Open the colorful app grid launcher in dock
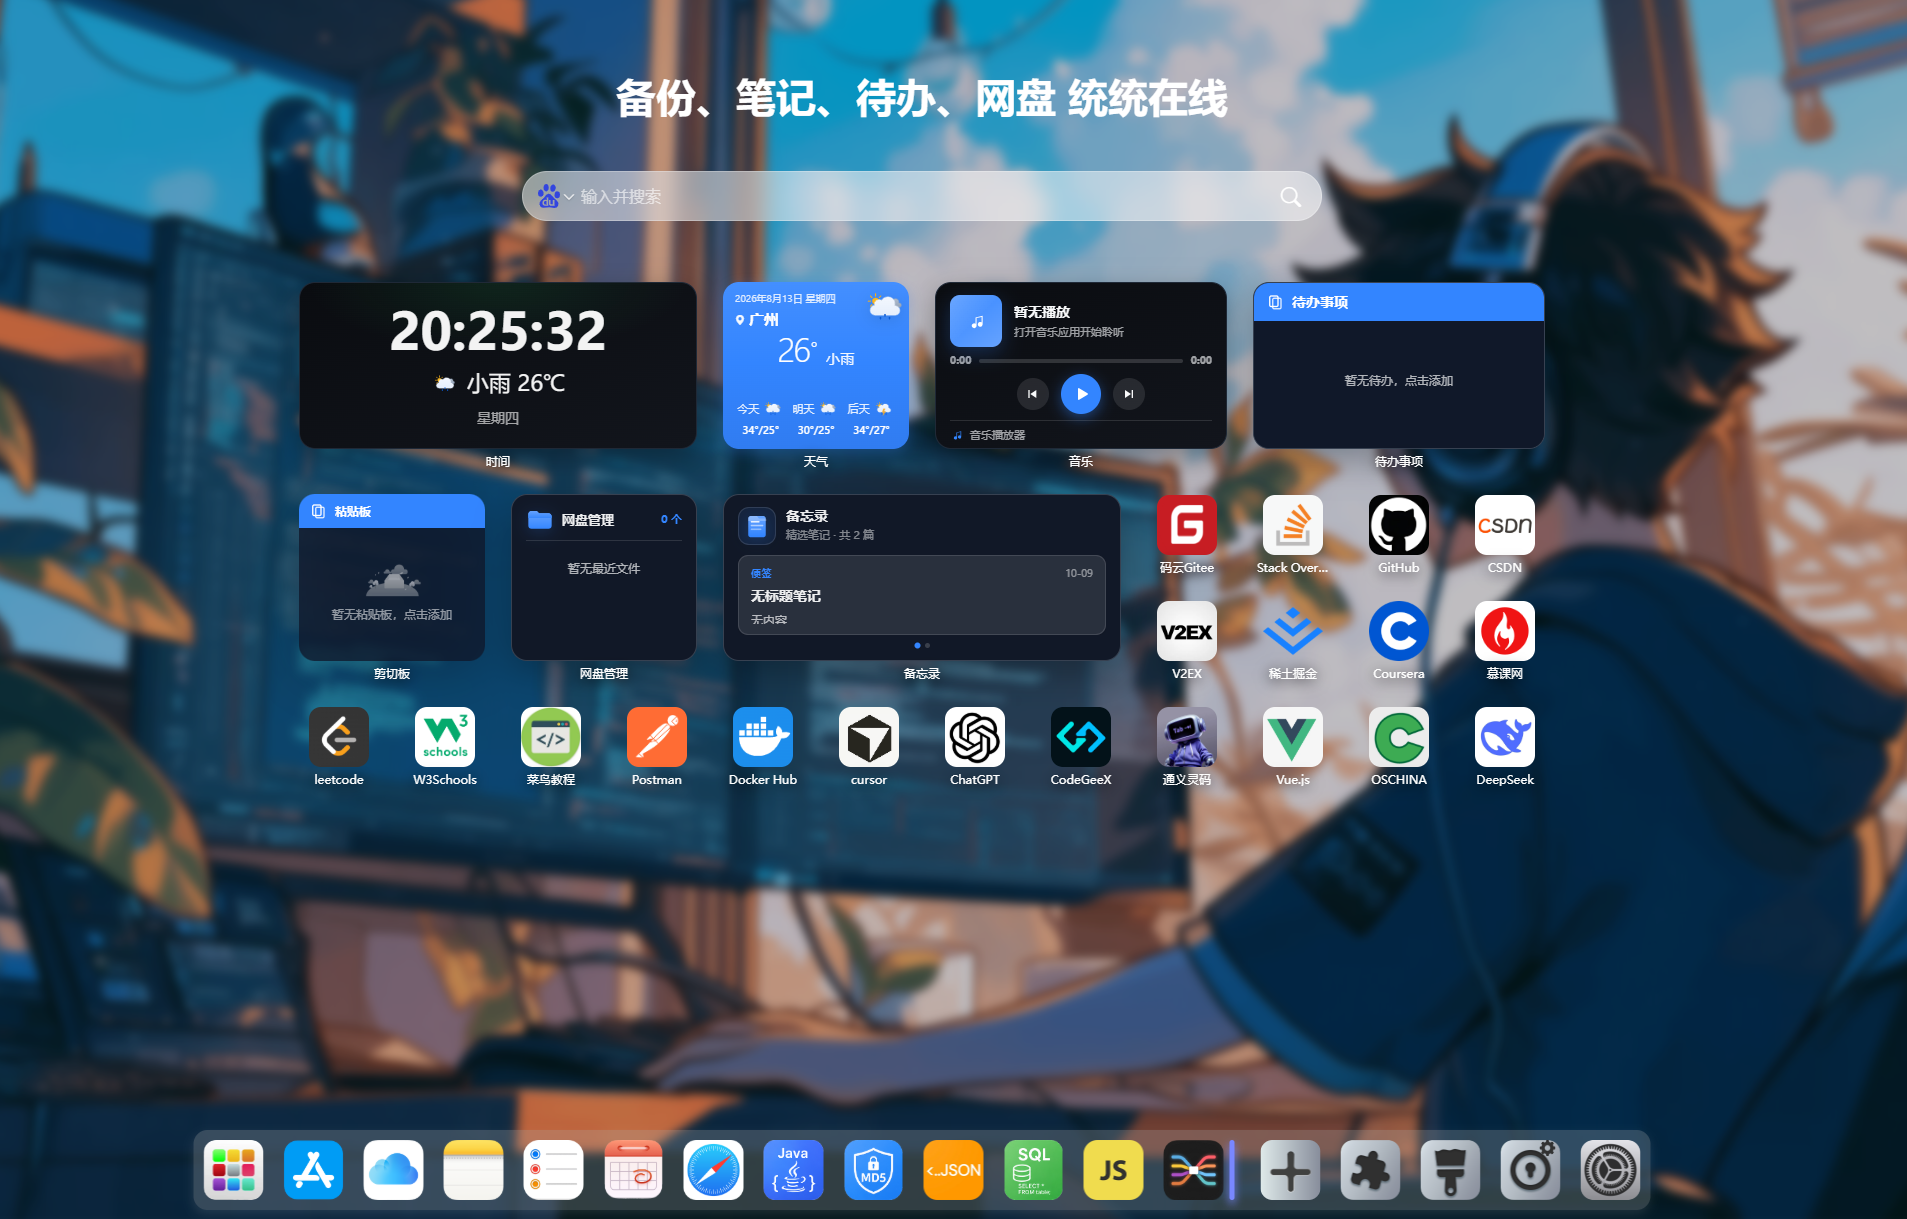Image resolution: width=1907 pixels, height=1219 pixels. (234, 1170)
